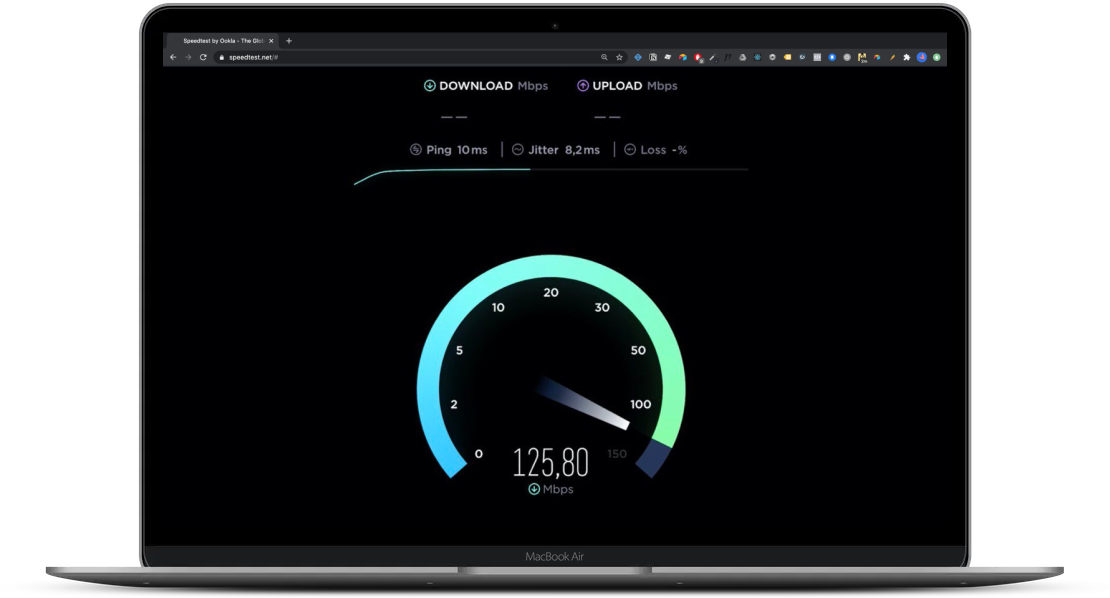Open the WhatFont 'f?' extension
This screenshot has width=1110, height=598.
coord(728,57)
